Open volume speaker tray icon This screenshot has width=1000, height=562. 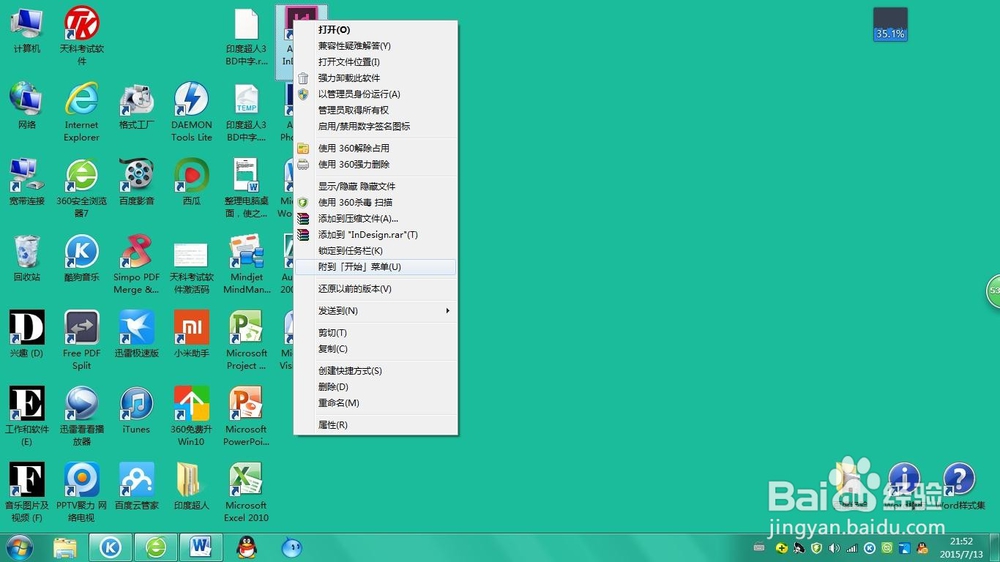[x=834, y=547]
